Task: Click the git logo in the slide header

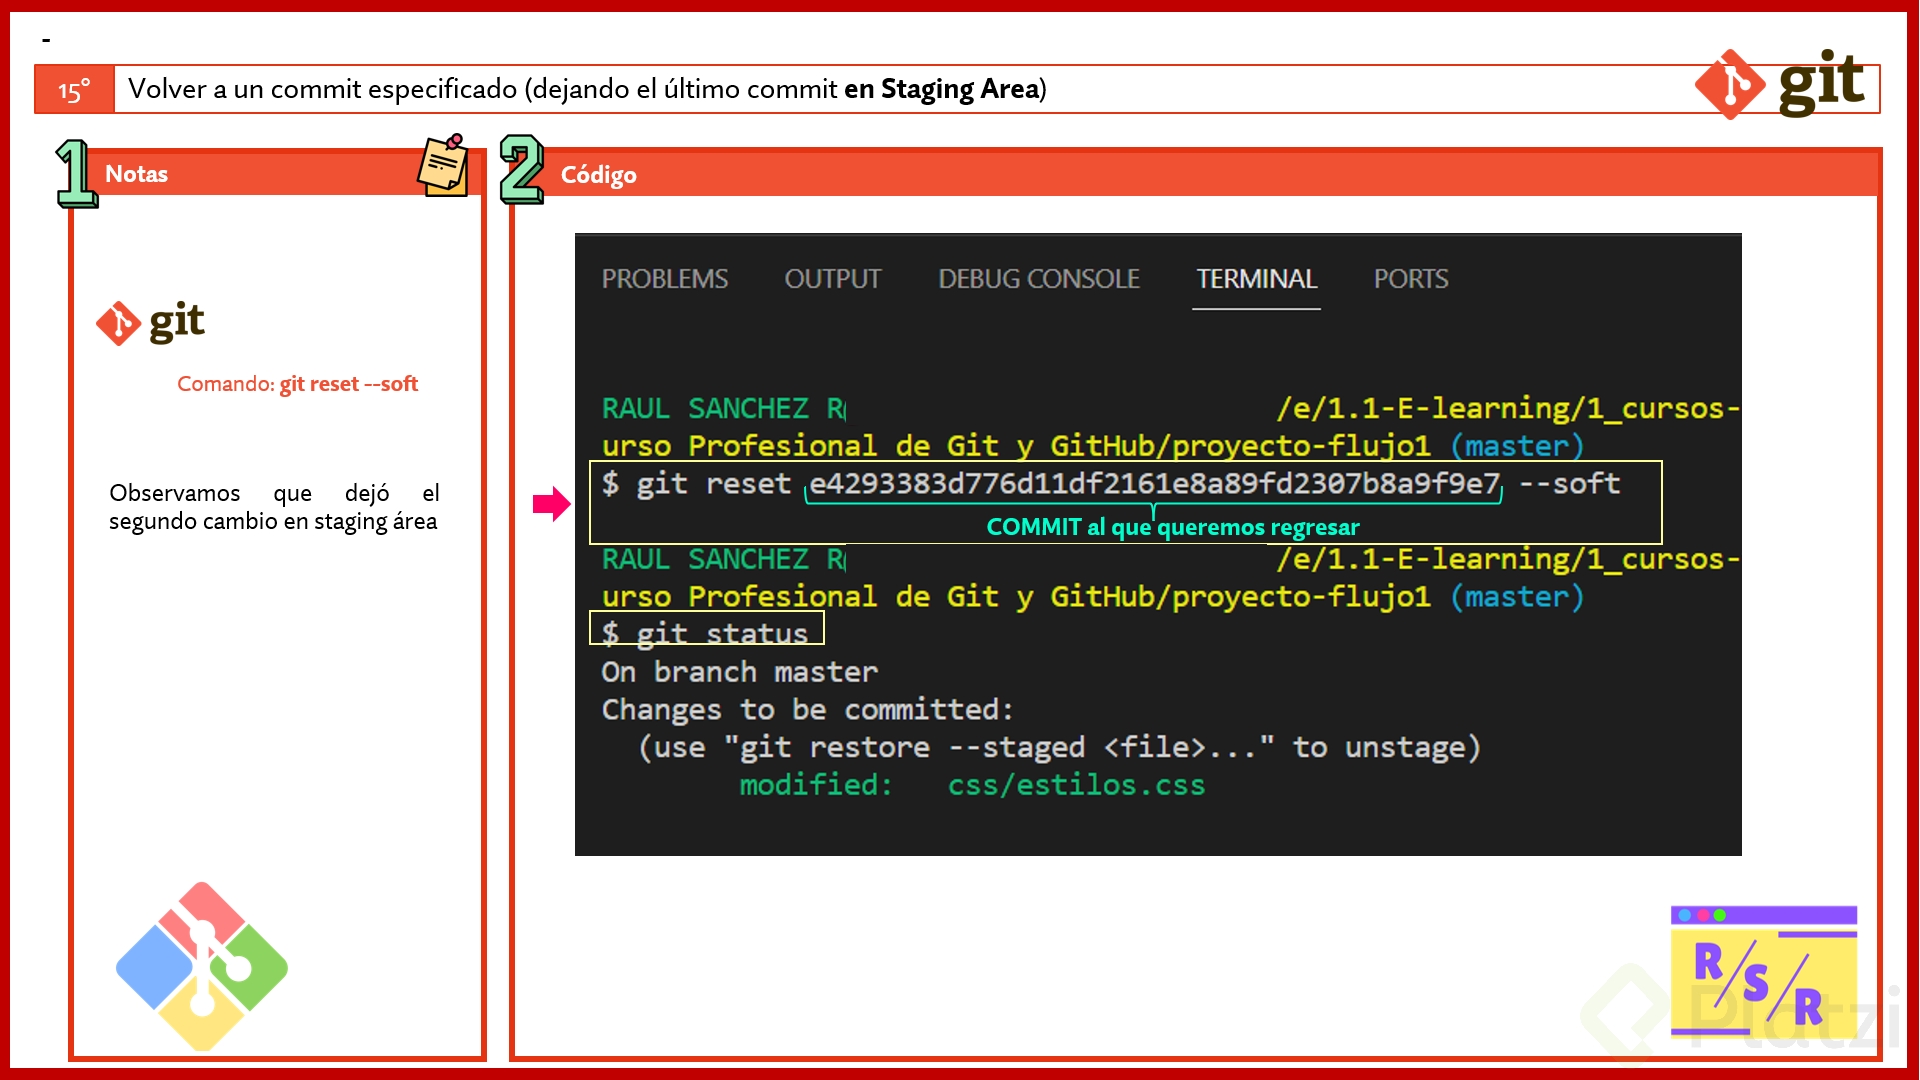Action: coord(1780,84)
